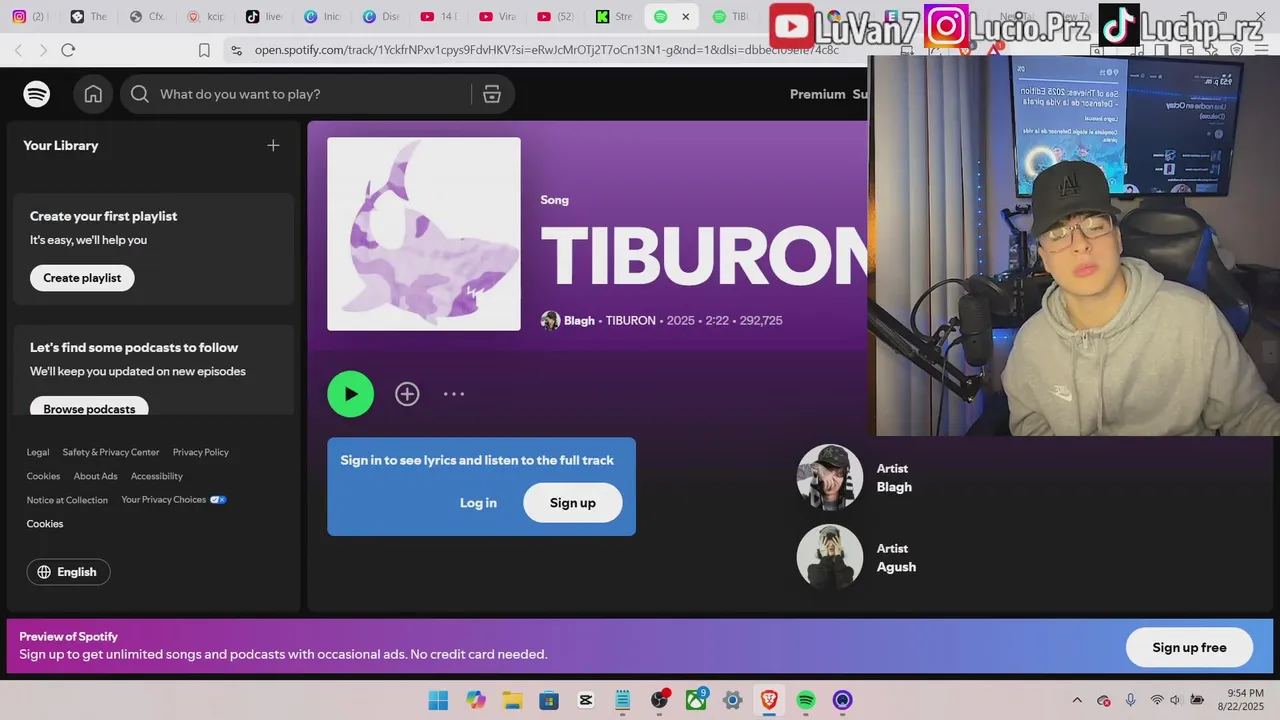Go to Spotify Home via house icon
Viewport: 1280px width, 720px height.
point(93,94)
